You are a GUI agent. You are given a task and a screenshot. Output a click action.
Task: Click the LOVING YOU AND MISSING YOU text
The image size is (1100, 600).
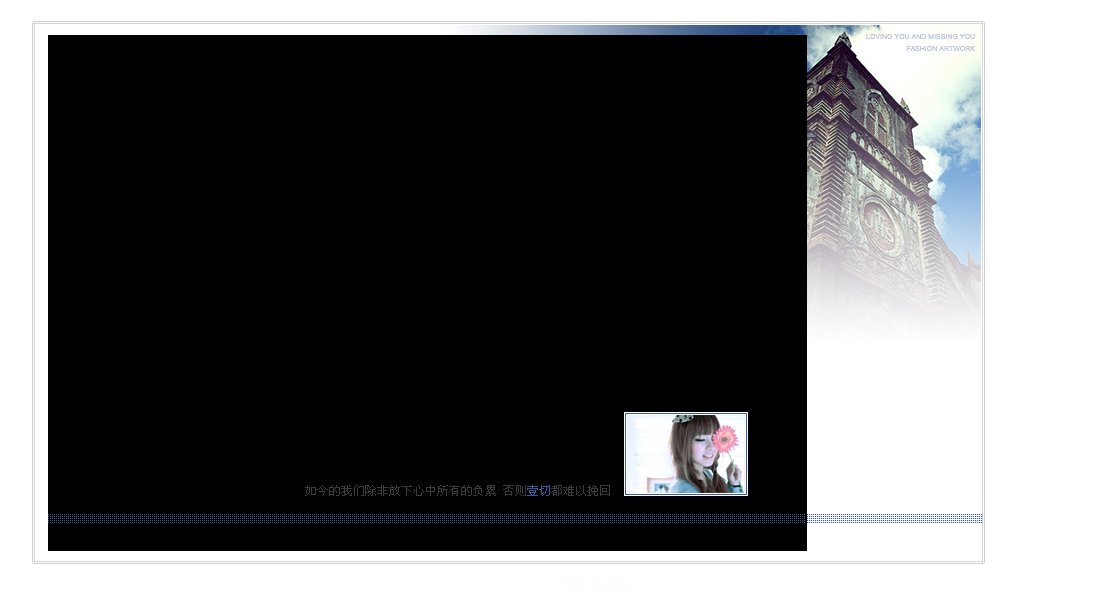(x=920, y=36)
